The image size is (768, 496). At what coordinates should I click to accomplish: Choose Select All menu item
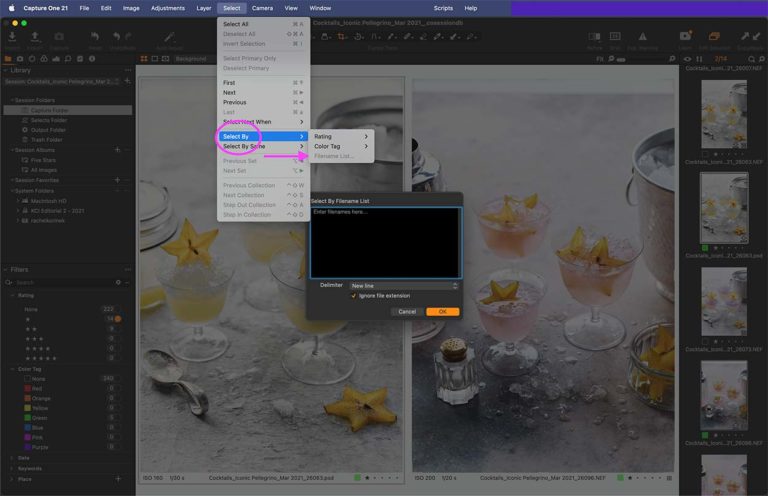point(264,24)
